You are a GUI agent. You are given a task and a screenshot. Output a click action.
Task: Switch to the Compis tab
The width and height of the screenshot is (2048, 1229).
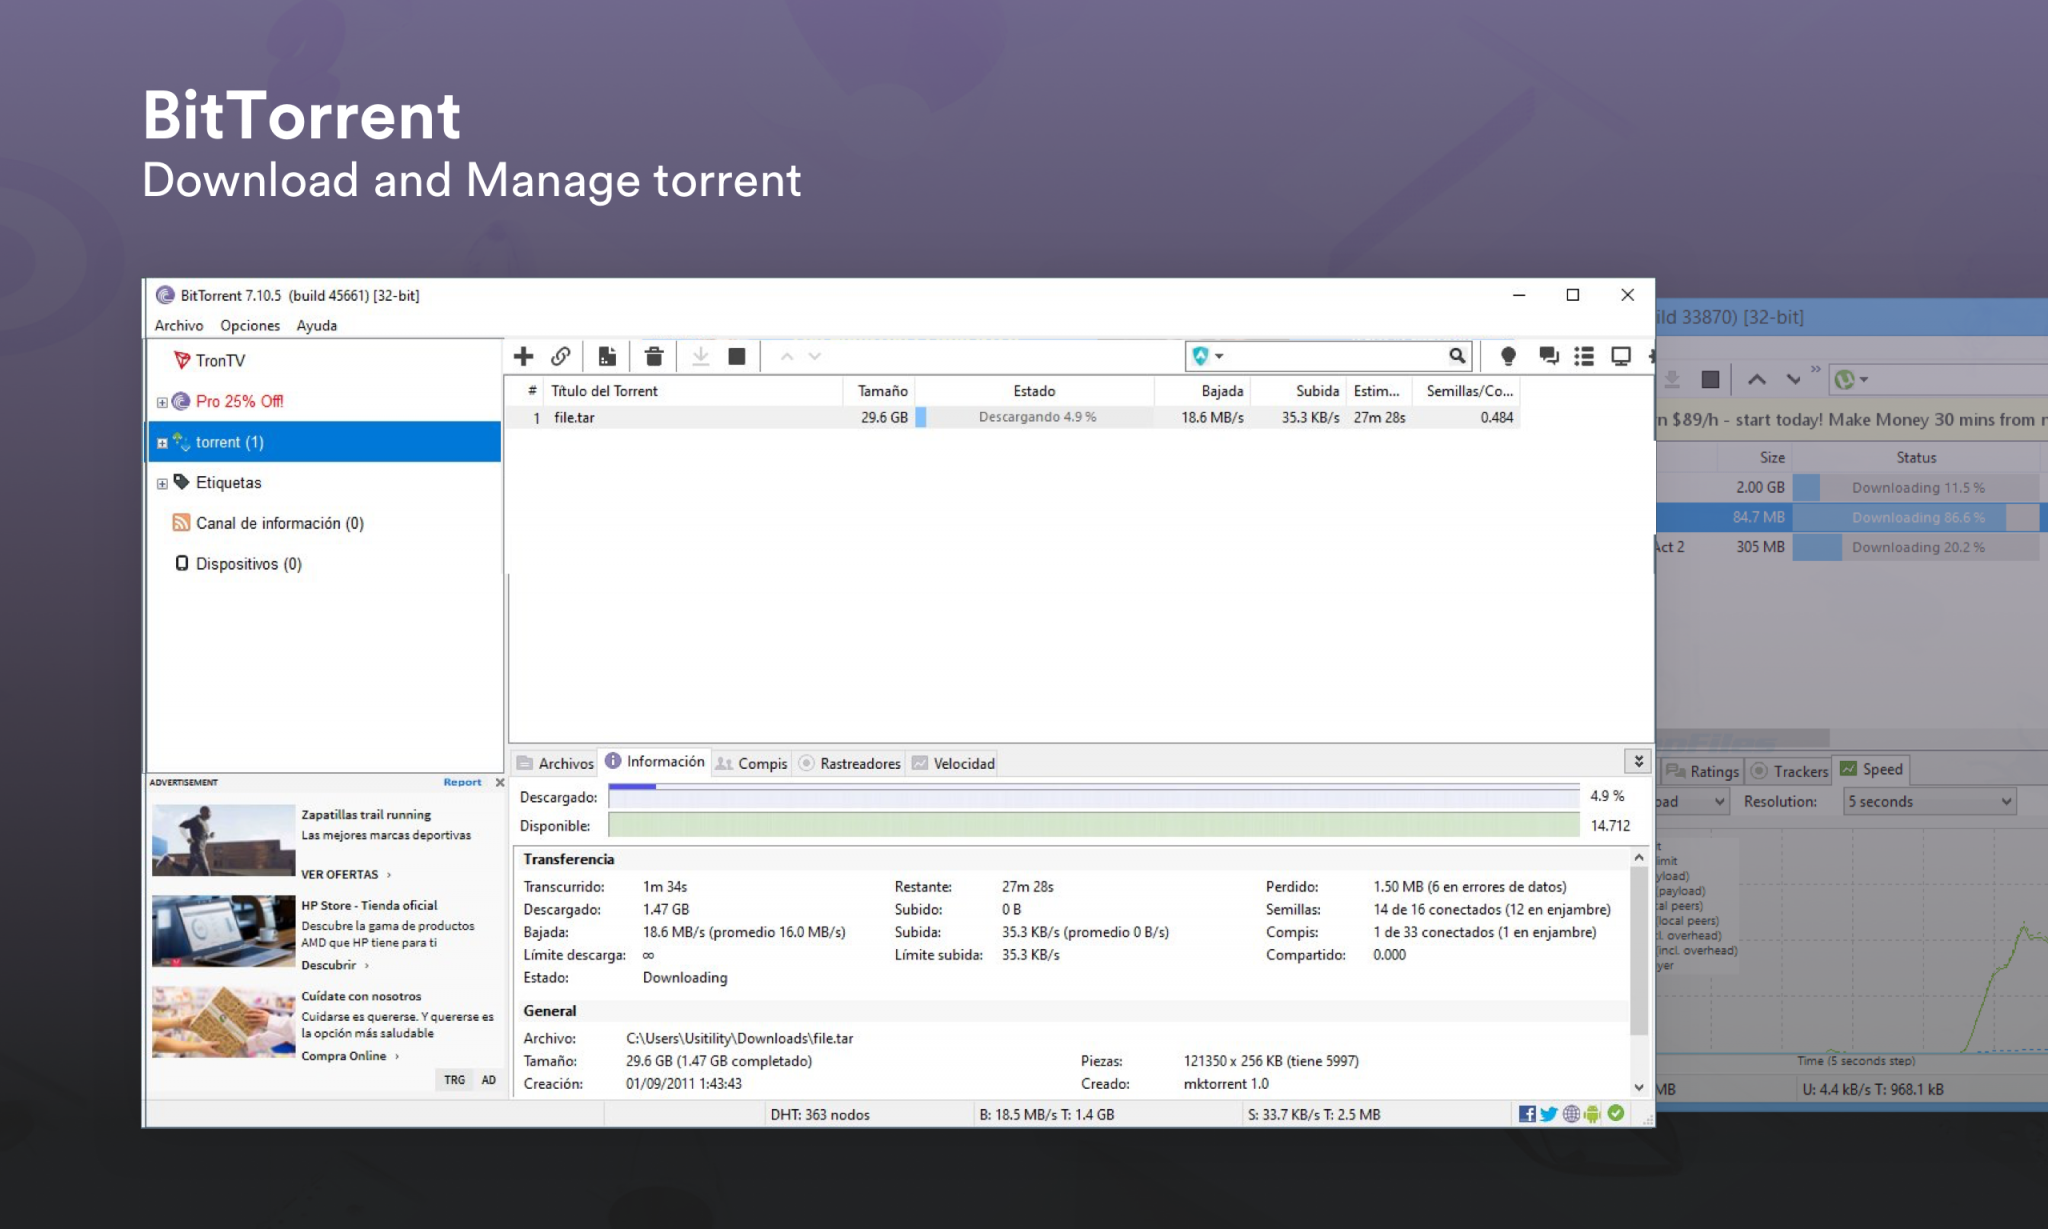[752, 763]
